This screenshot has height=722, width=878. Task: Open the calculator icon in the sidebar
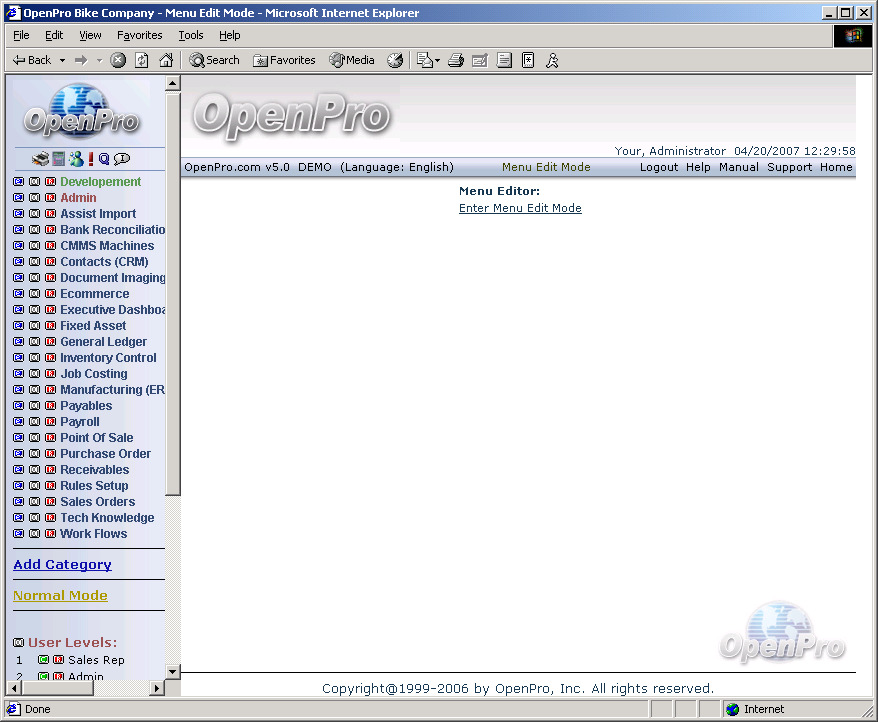tap(59, 159)
